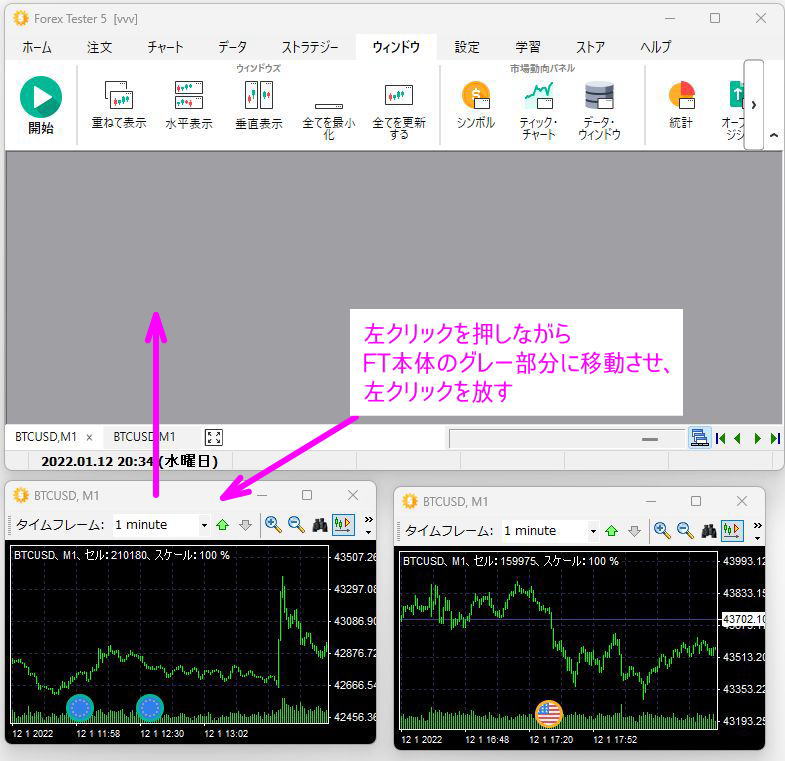Open the ホーム ribbon tab
The height and width of the screenshot is (761, 785).
[x=37, y=47]
